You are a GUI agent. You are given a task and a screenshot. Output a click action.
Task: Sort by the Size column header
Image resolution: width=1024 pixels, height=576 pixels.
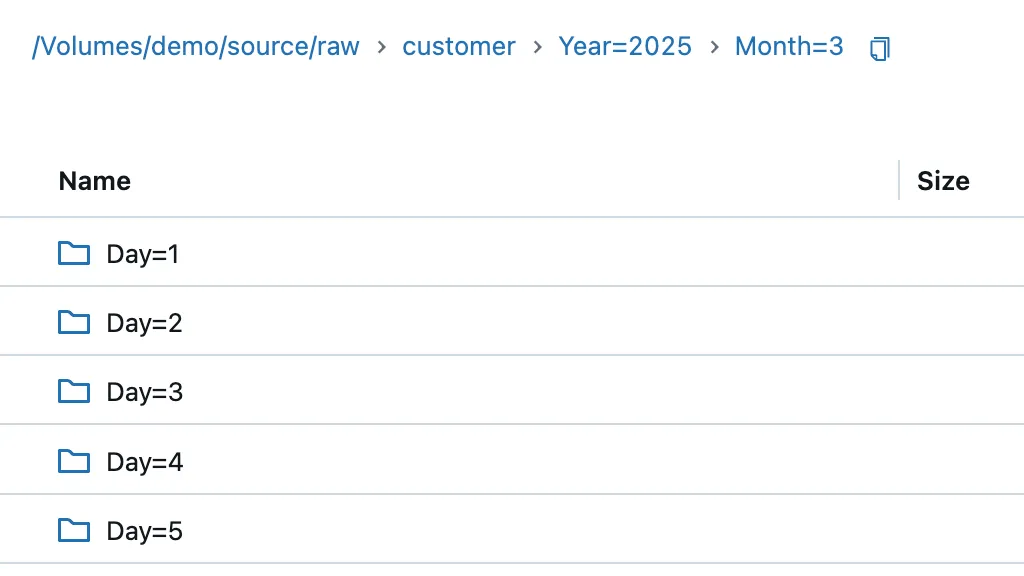coord(943,181)
